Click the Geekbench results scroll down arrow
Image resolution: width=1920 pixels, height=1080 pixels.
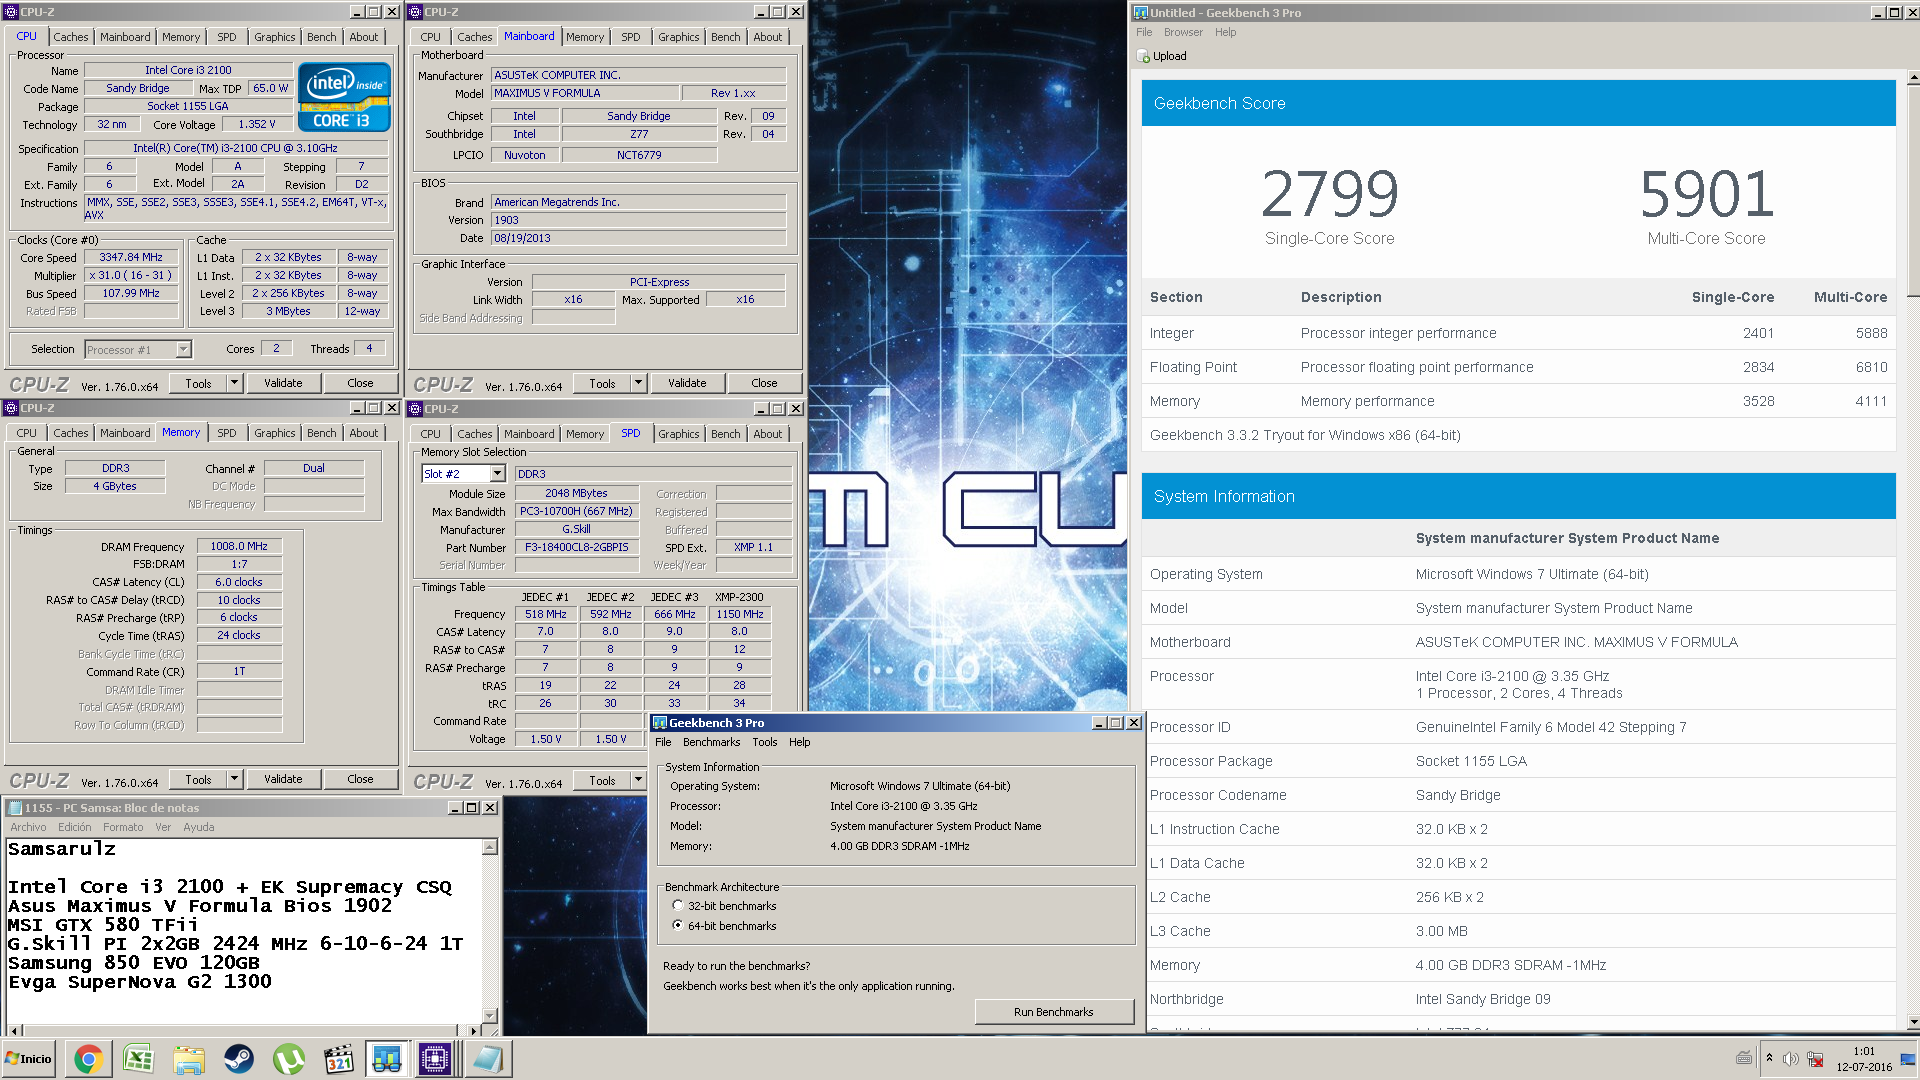point(1913,1023)
